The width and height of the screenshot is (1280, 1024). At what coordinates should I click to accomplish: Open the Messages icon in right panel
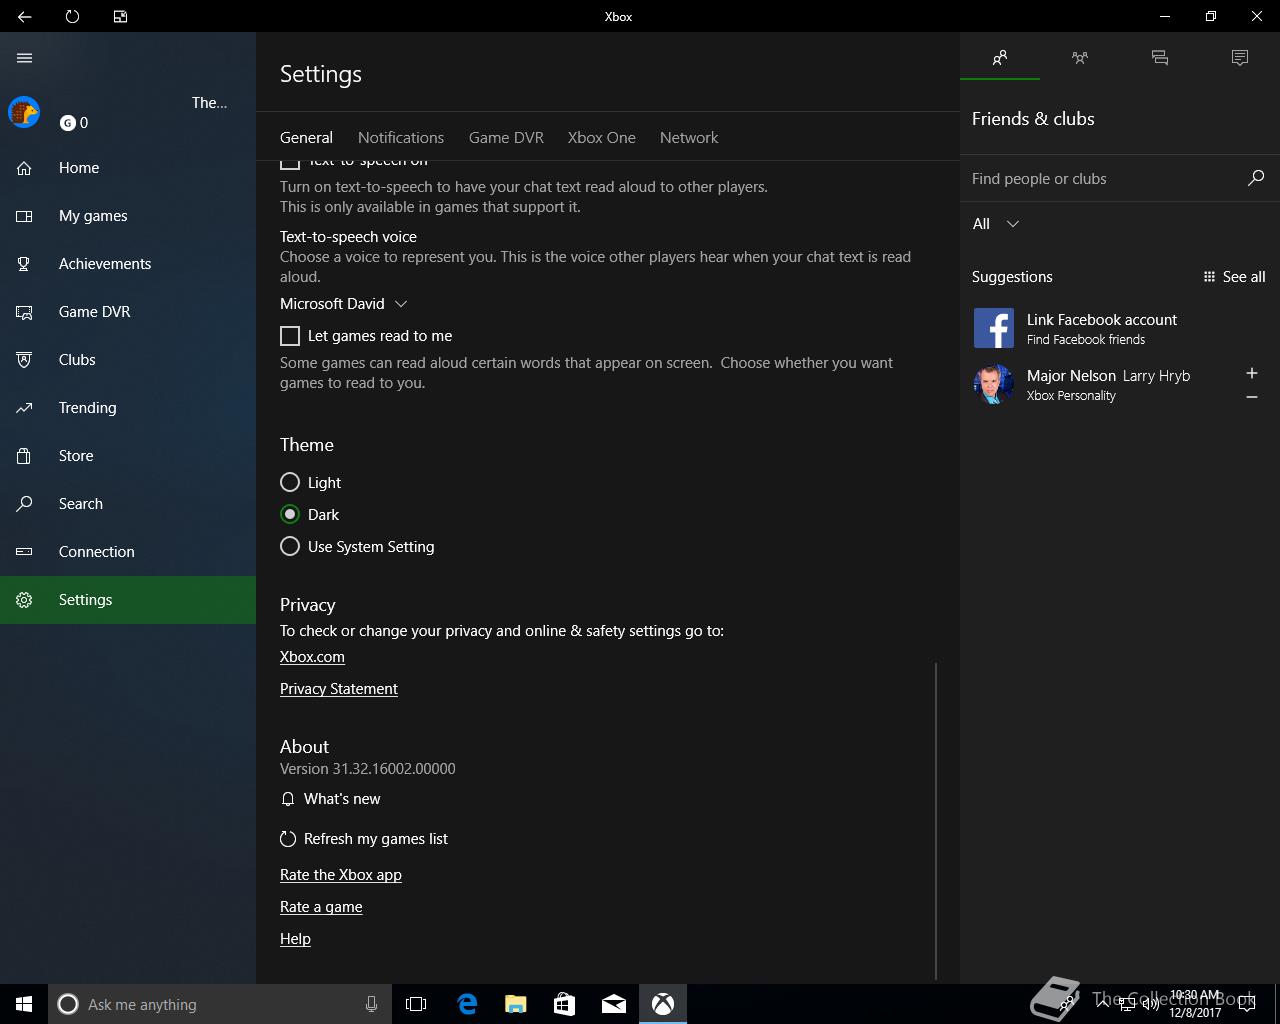pos(1159,58)
